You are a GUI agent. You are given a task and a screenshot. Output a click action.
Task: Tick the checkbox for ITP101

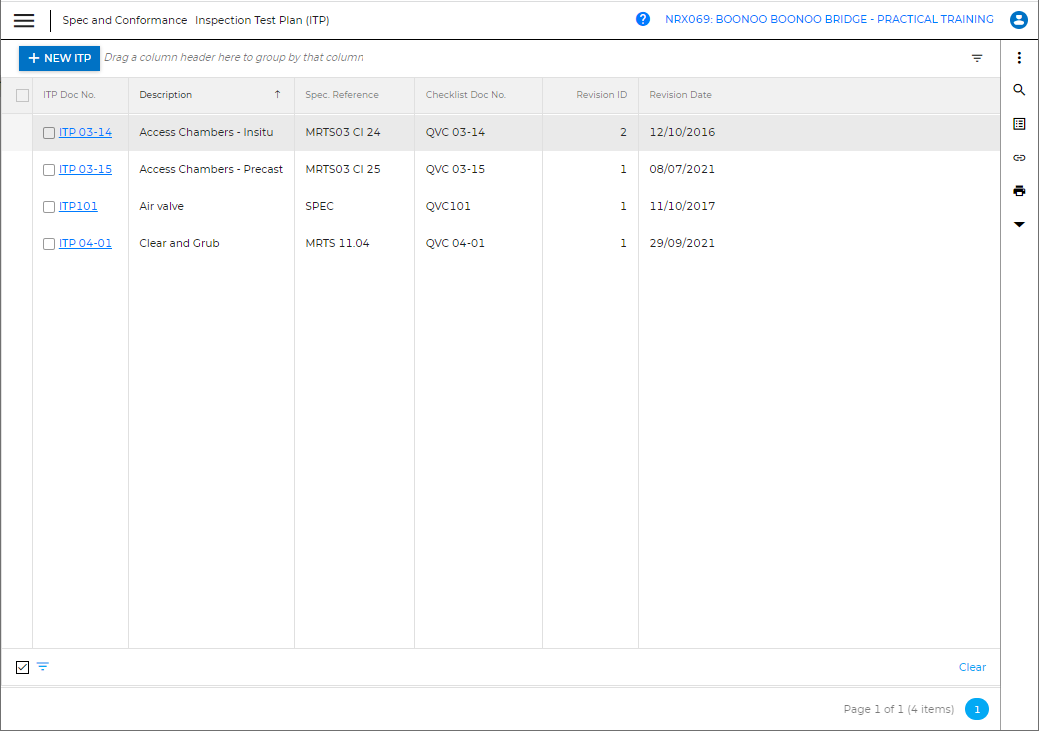tap(49, 207)
